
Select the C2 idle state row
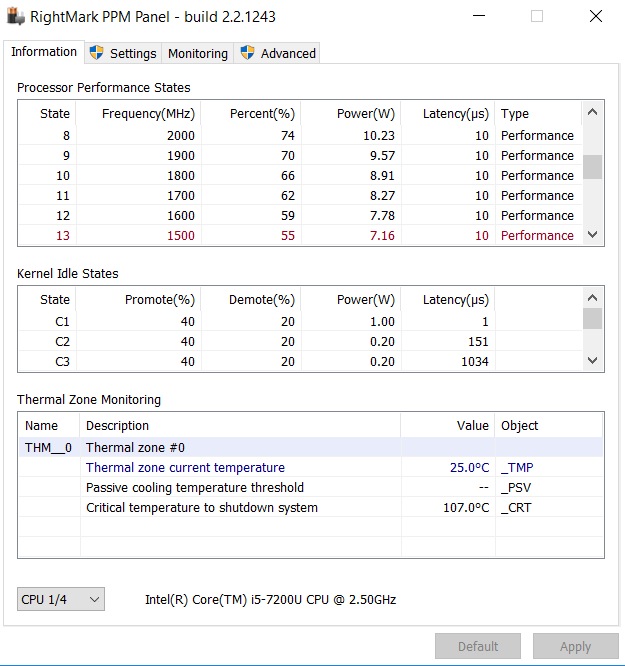[x=300, y=341]
